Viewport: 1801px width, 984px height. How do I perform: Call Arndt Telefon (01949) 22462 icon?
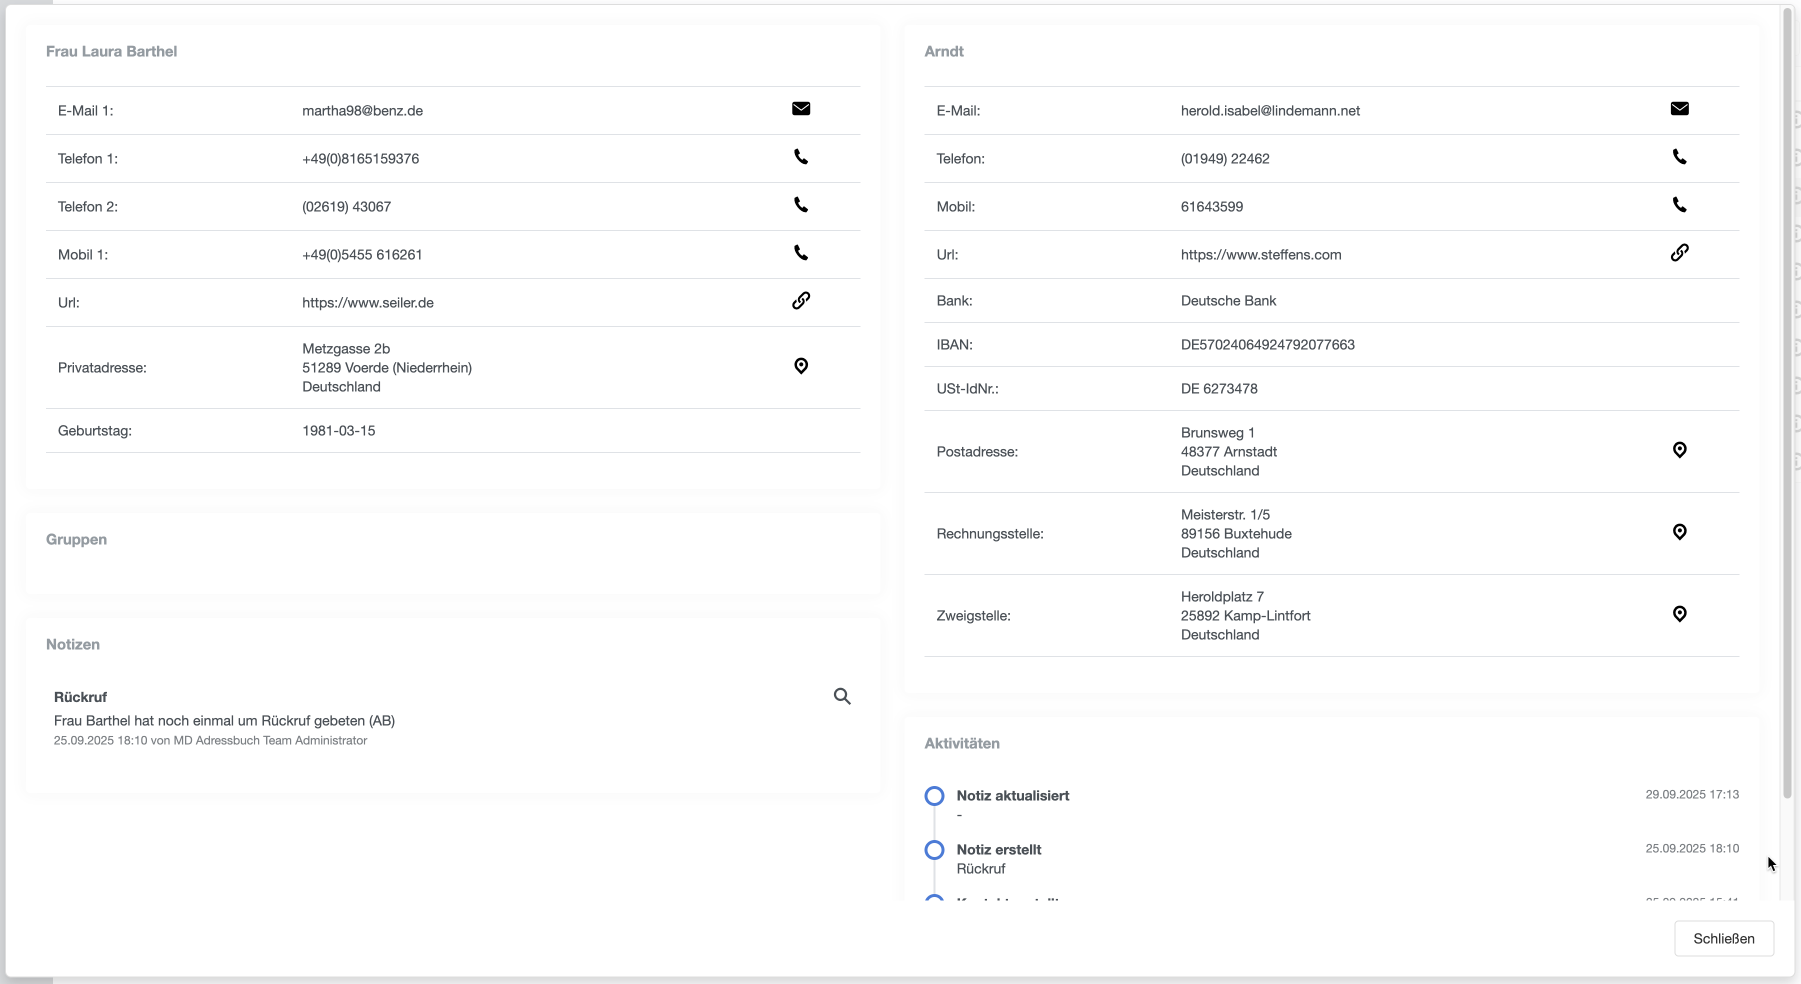pyautogui.click(x=1679, y=157)
